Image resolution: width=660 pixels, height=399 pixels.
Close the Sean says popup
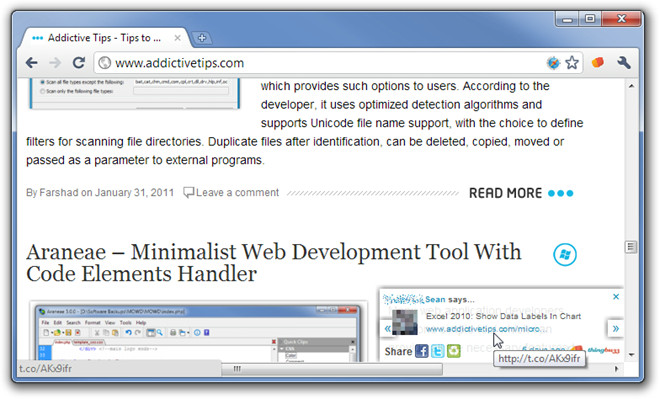[616, 297]
